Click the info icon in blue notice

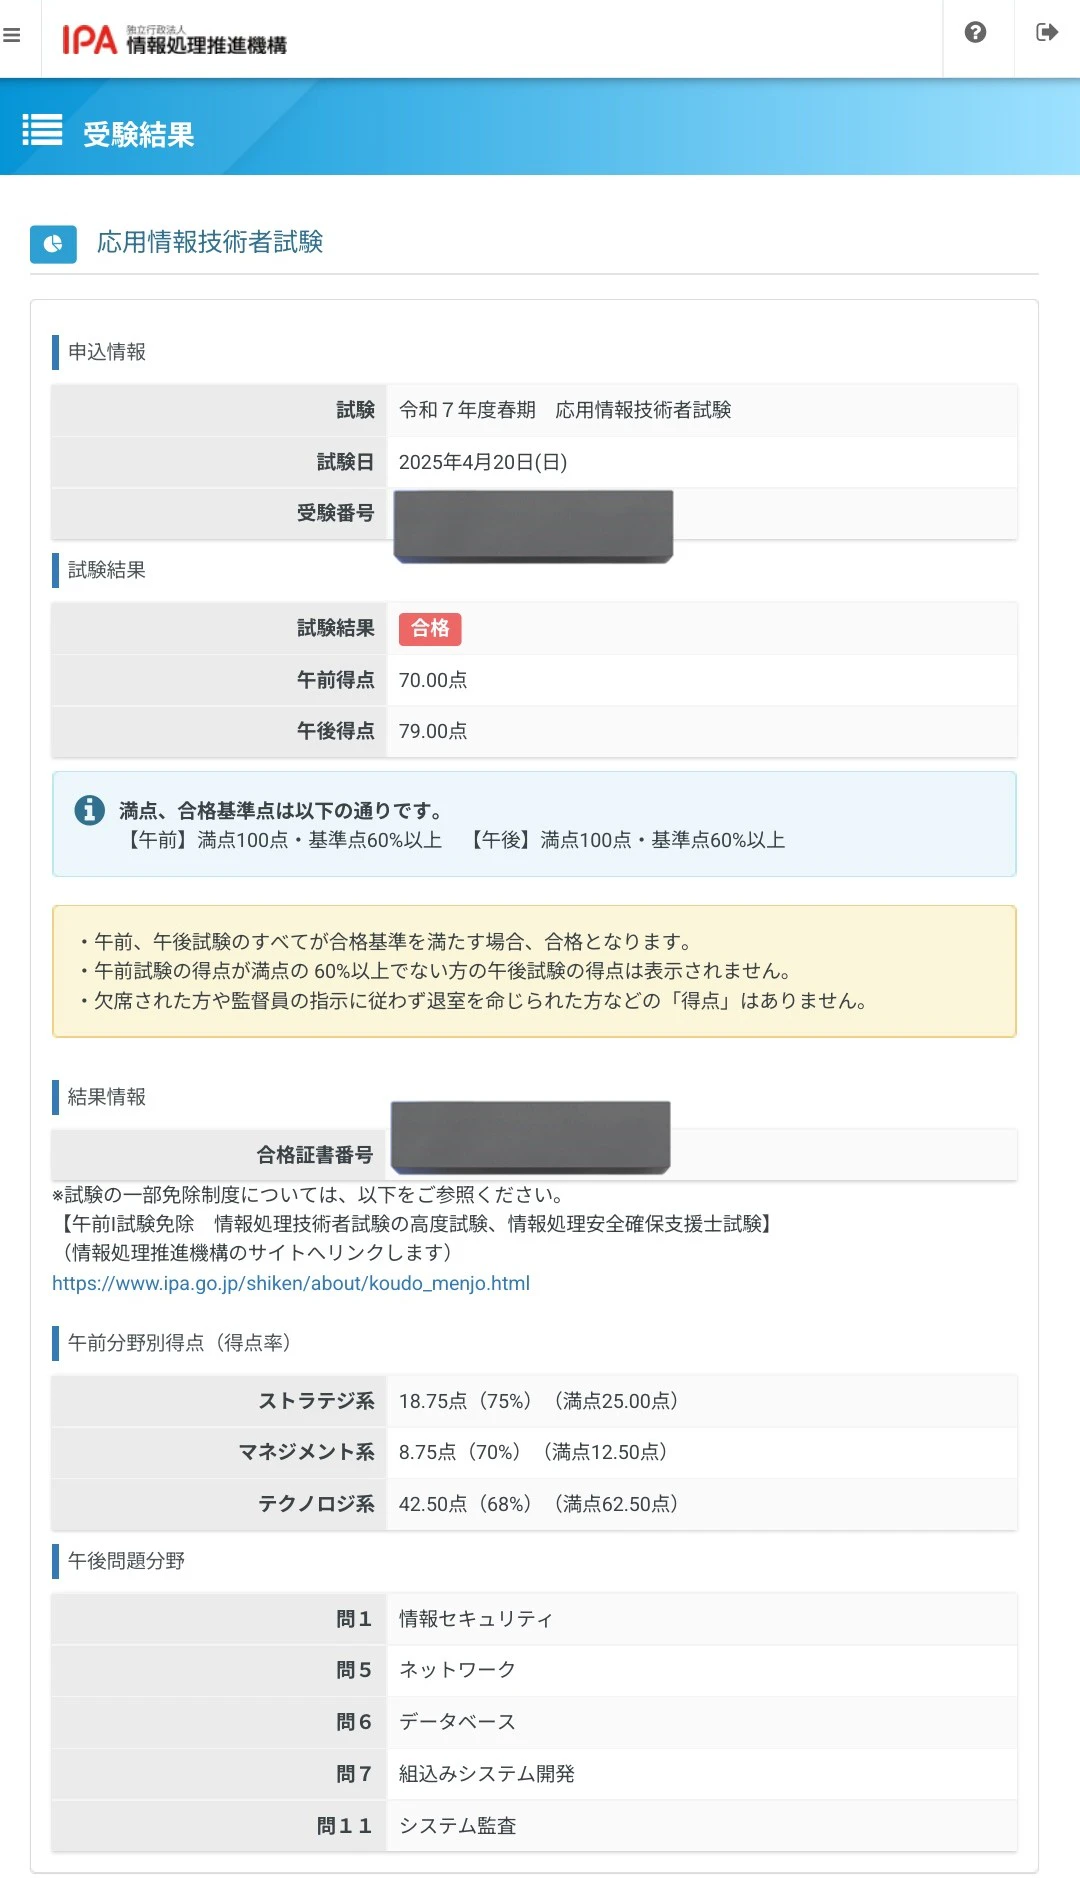pos(90,810)
